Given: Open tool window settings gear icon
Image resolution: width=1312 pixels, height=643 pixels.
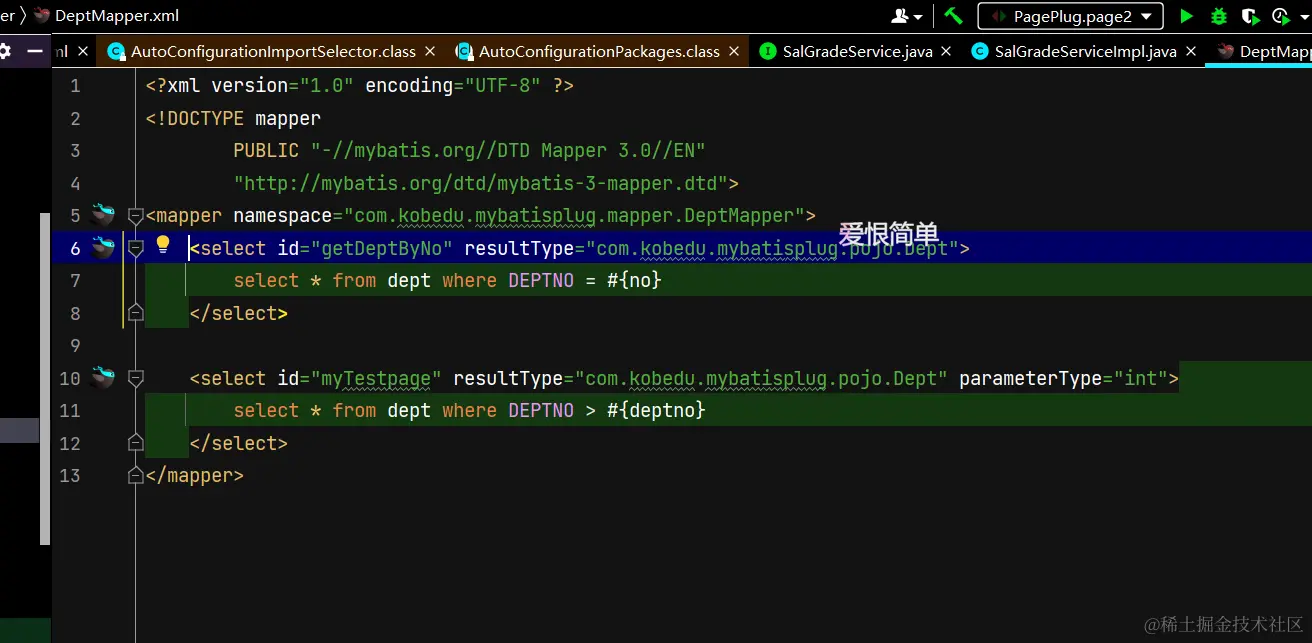Looking at the screenshot, I should 5,51.
